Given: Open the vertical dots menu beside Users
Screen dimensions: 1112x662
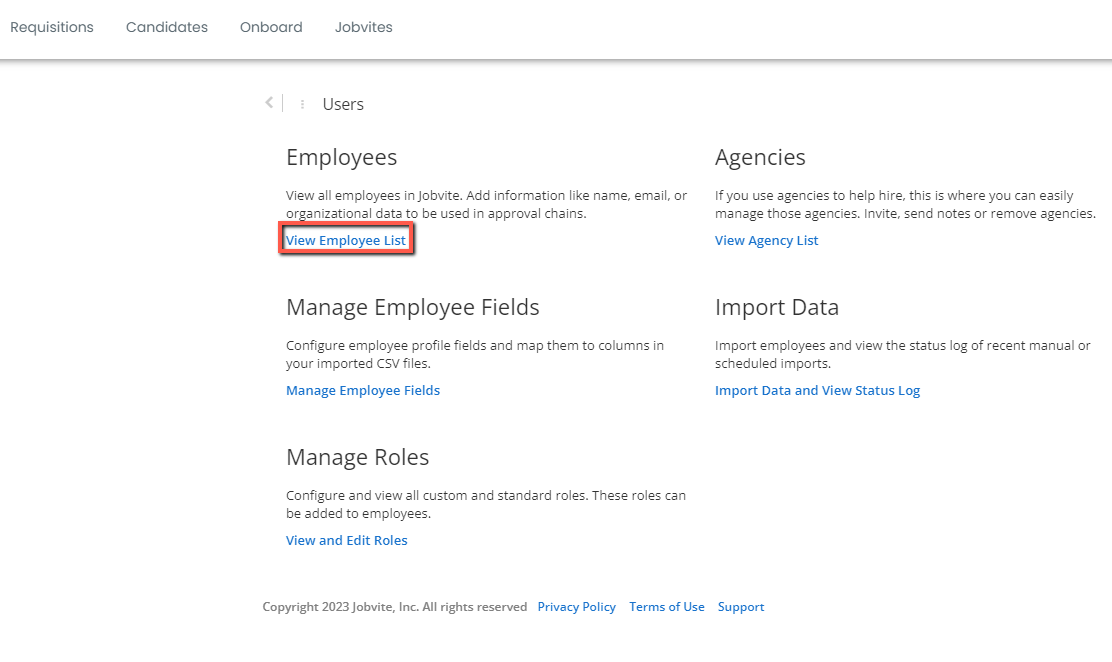Looking at the screenshot, I should coord(302,104).
